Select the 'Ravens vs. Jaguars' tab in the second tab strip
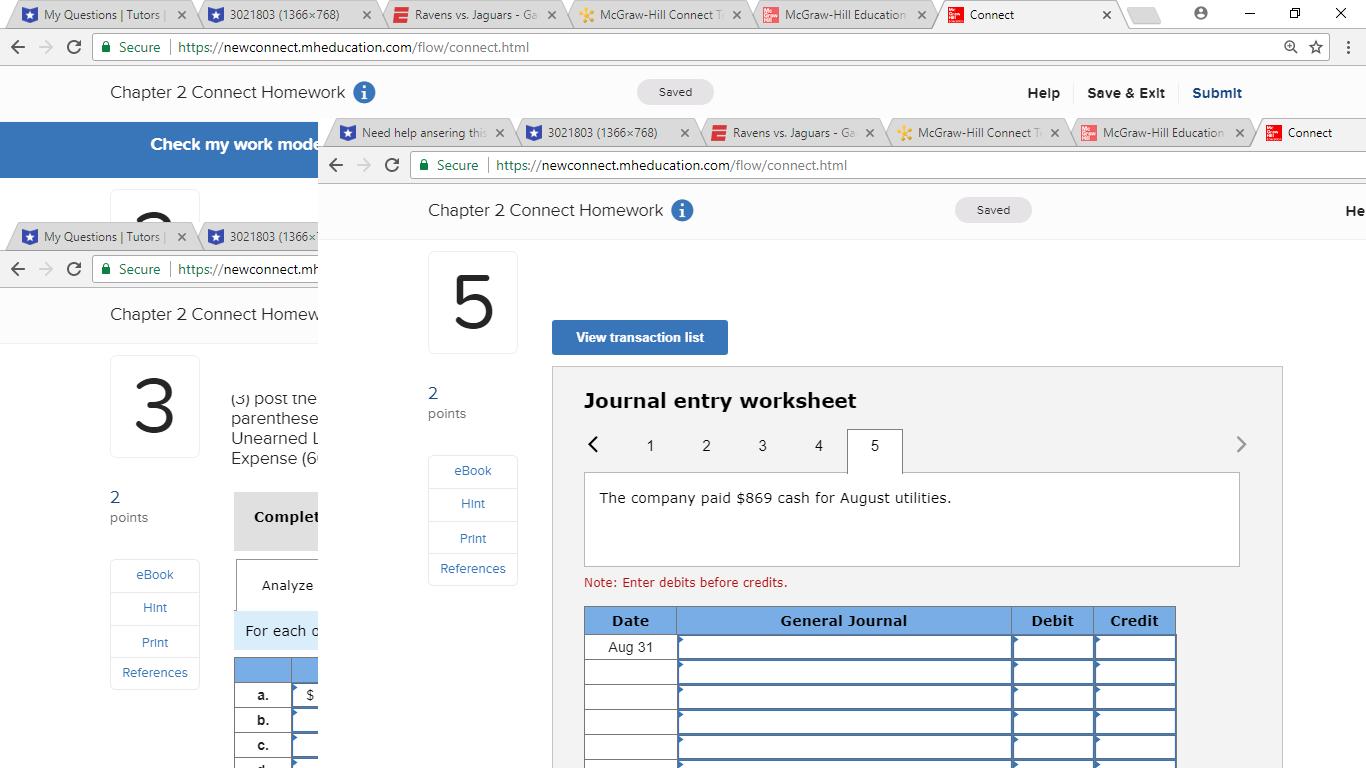 [x=793, y=133]
